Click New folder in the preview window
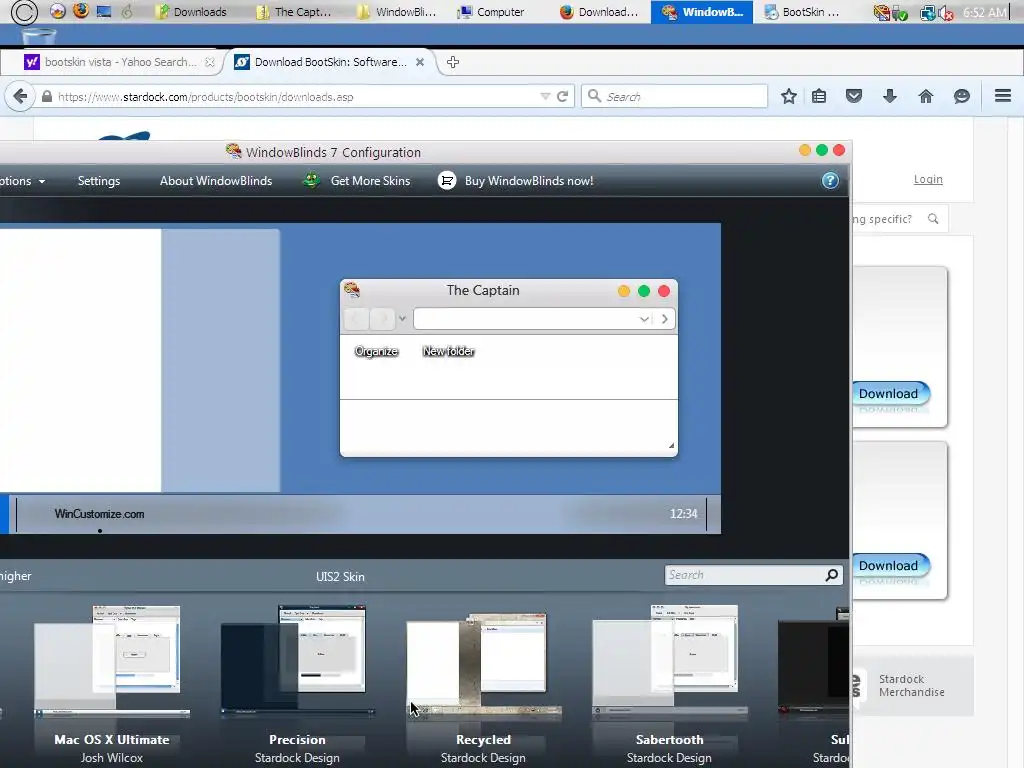Viewport: 1024px width, 768px height. coord(448,351)
